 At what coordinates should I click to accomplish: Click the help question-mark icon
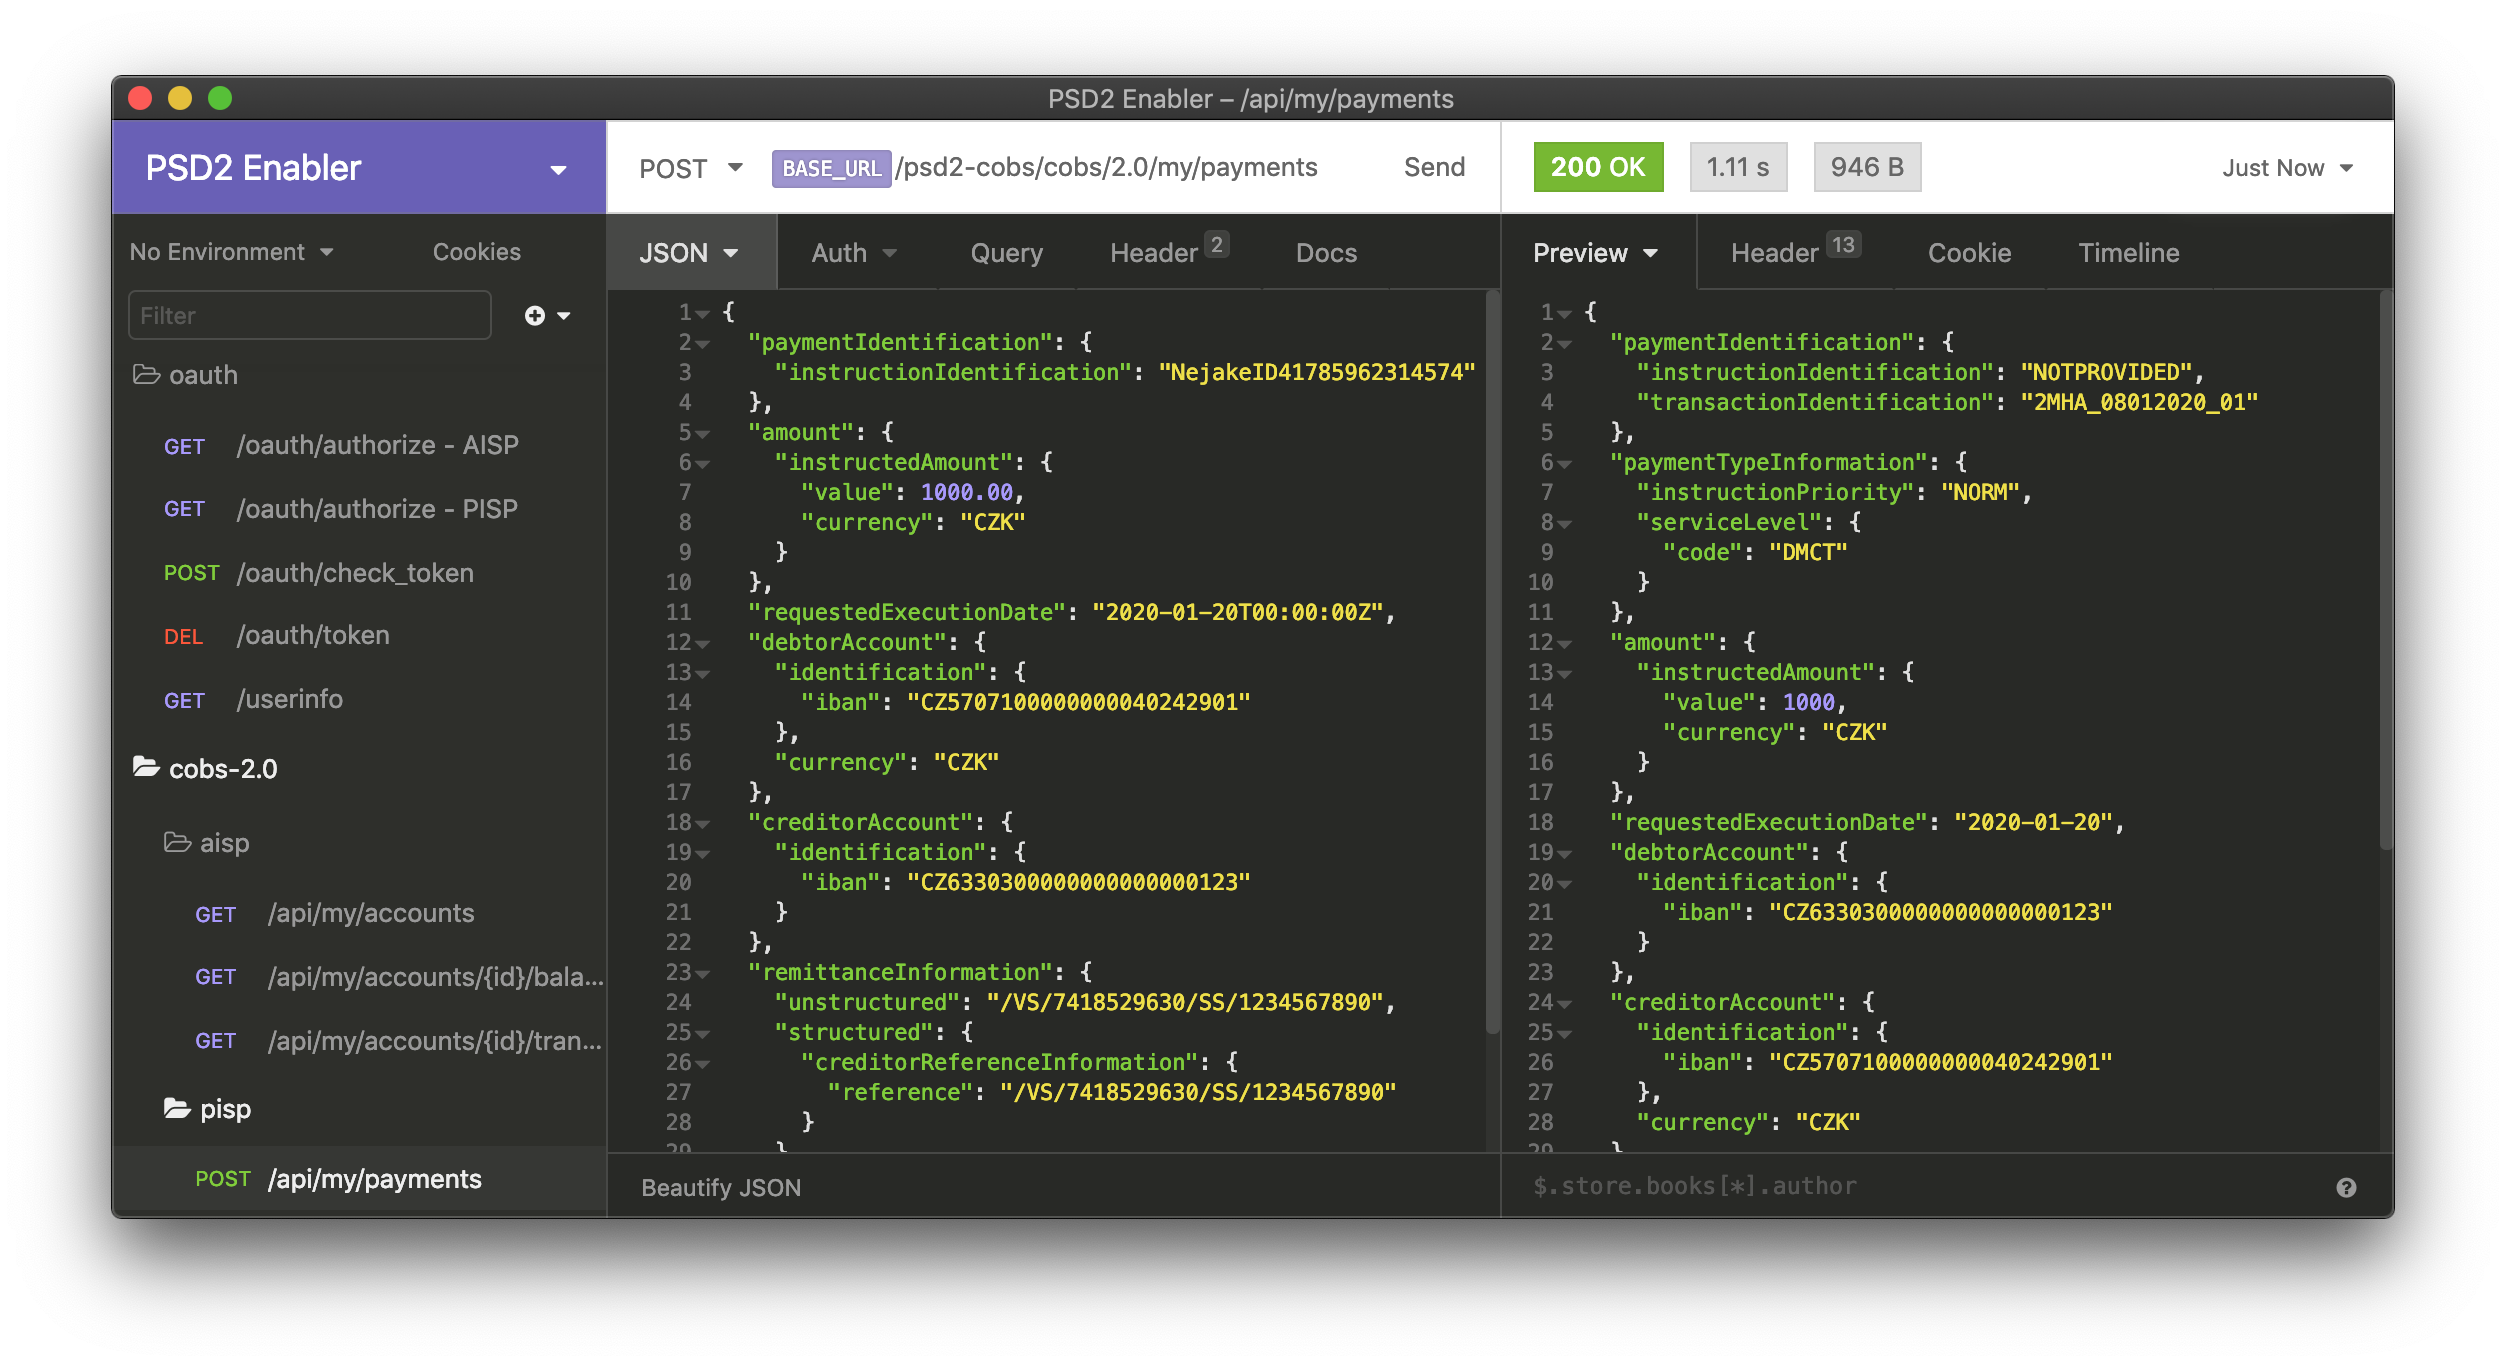pyautogui.click(x=2346, y=1187)
